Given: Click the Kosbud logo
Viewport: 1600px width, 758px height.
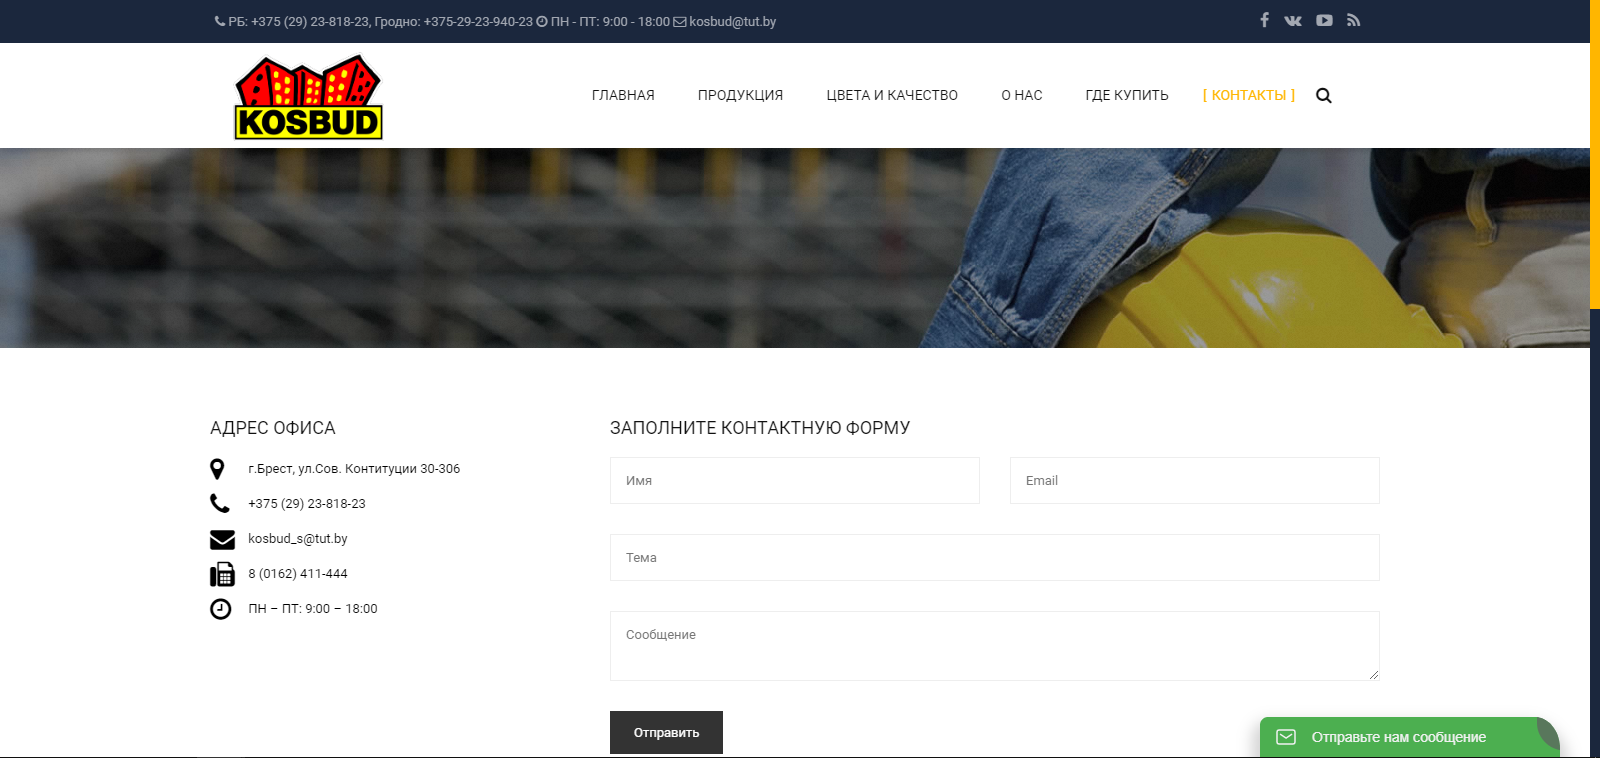Looking at the screenshot, I should coord(308,97).
